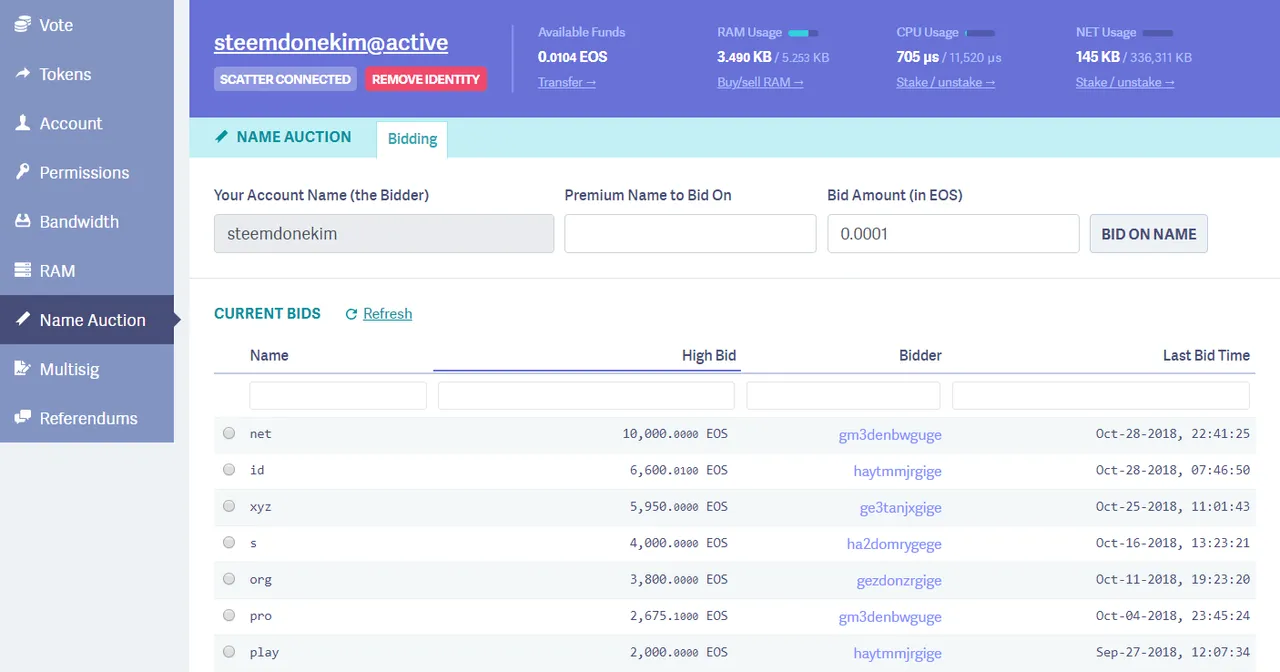Click the BID ON NAME button

(1148, 234)
